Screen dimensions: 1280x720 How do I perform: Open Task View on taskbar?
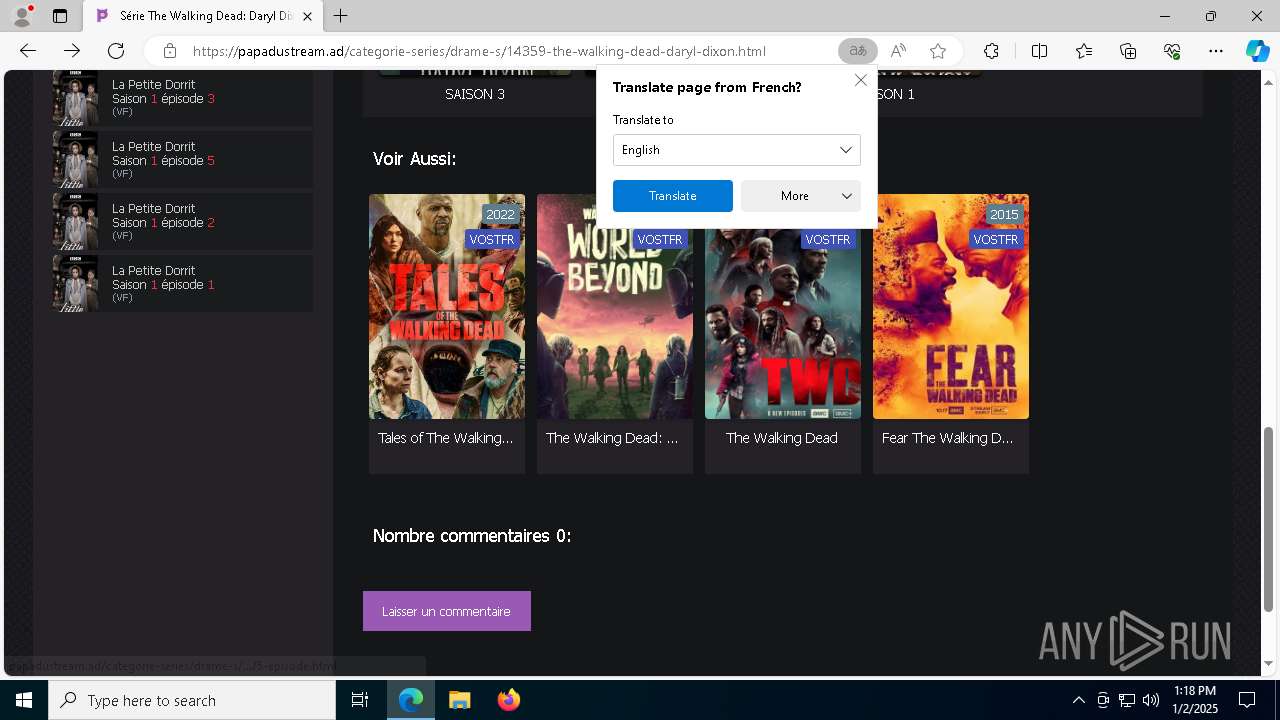click(x=360, y=700)
